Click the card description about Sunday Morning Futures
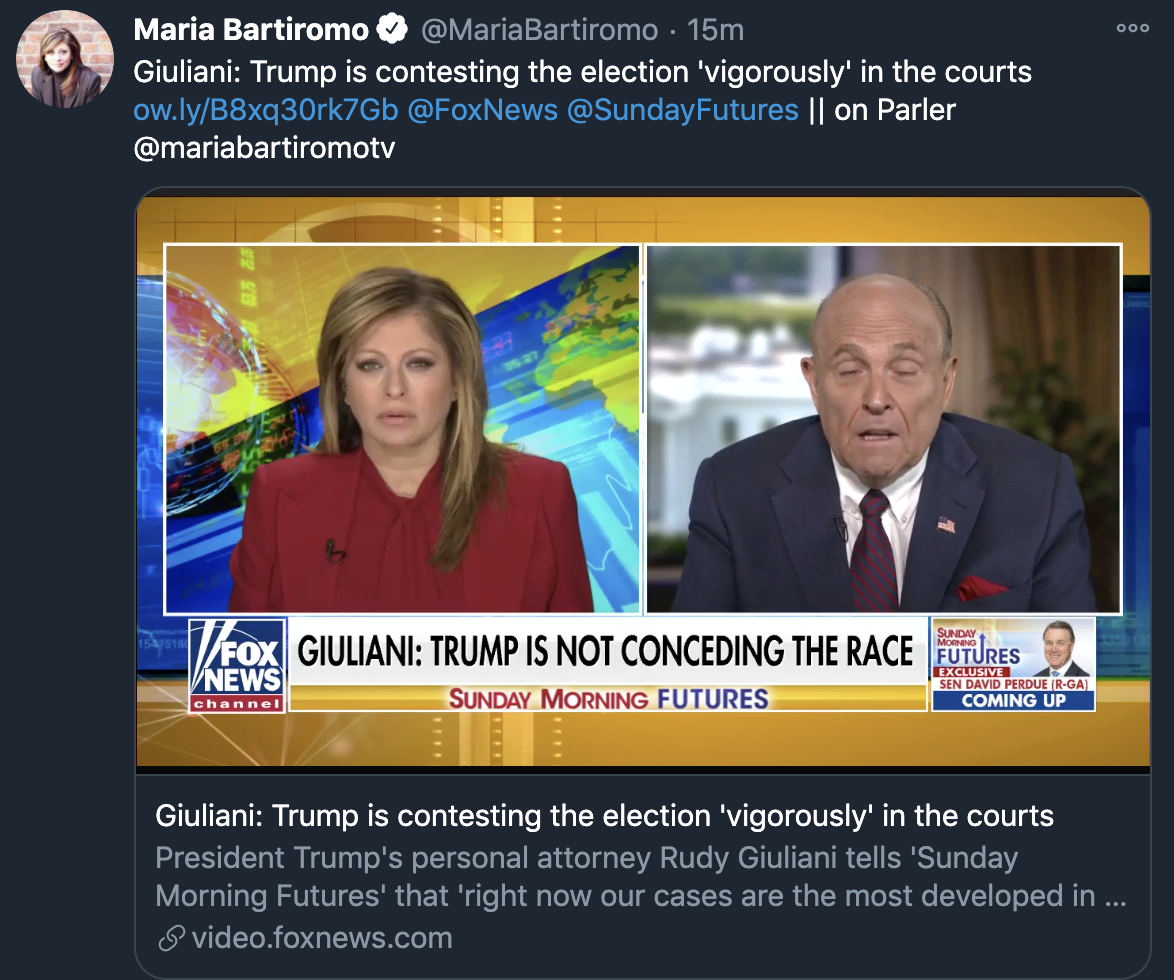Screen dimensions: 1174x980 point(641,876)
